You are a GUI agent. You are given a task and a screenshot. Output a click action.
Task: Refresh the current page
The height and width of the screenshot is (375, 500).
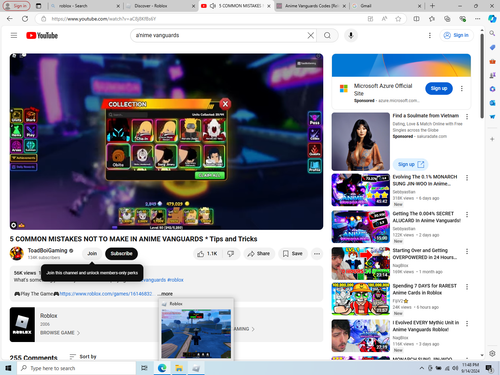pyautogui.click(x=25, y=19)
